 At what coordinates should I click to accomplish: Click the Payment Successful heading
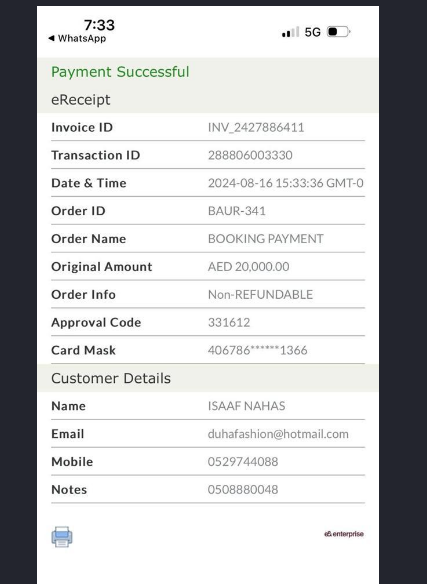pos(120,72)
